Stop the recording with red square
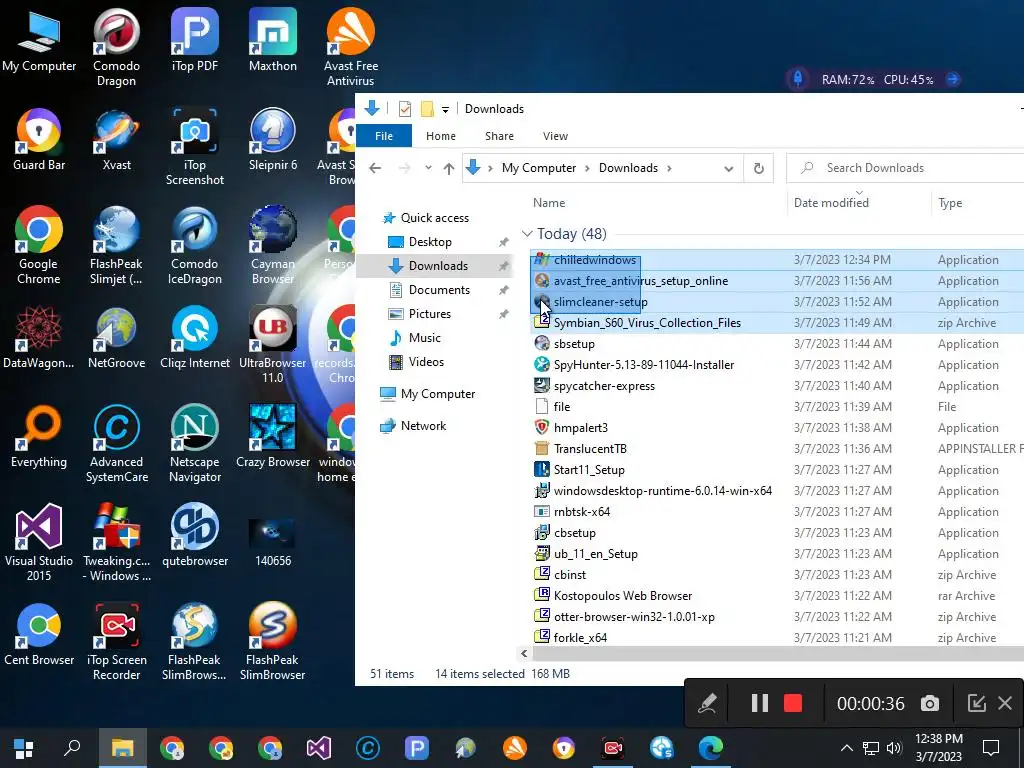Image resolution: width=1024 pixels, height=768 pixels. tap(793, 703)
